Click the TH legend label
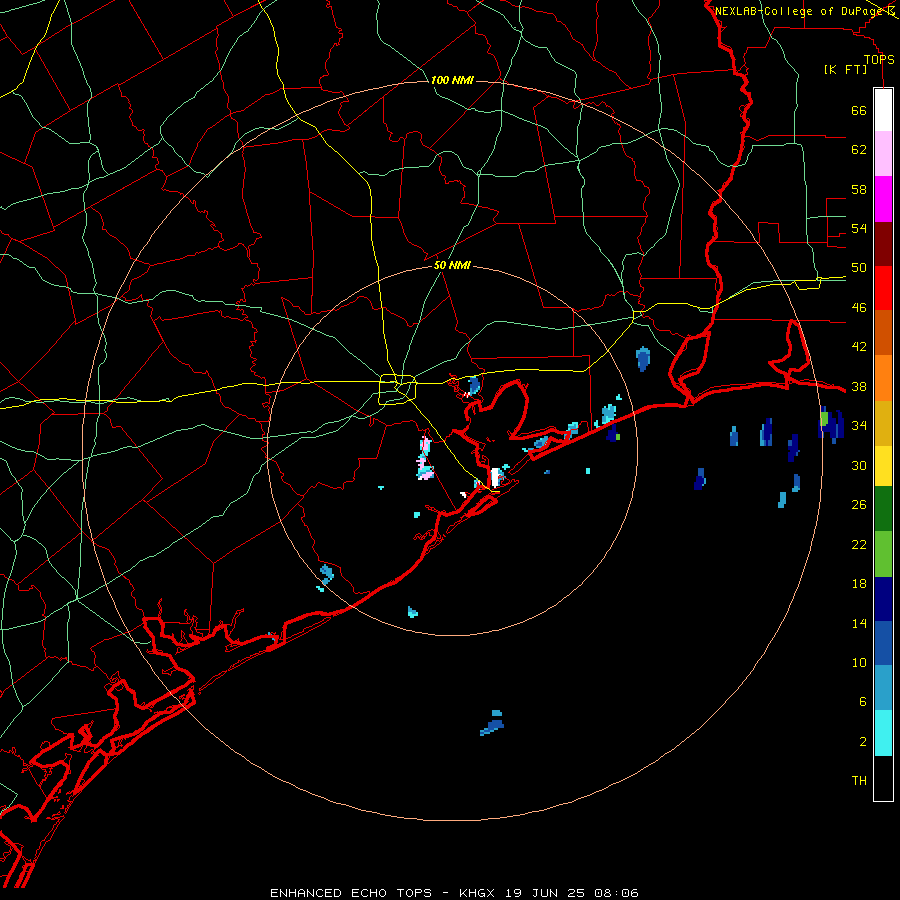 point(859,781)
